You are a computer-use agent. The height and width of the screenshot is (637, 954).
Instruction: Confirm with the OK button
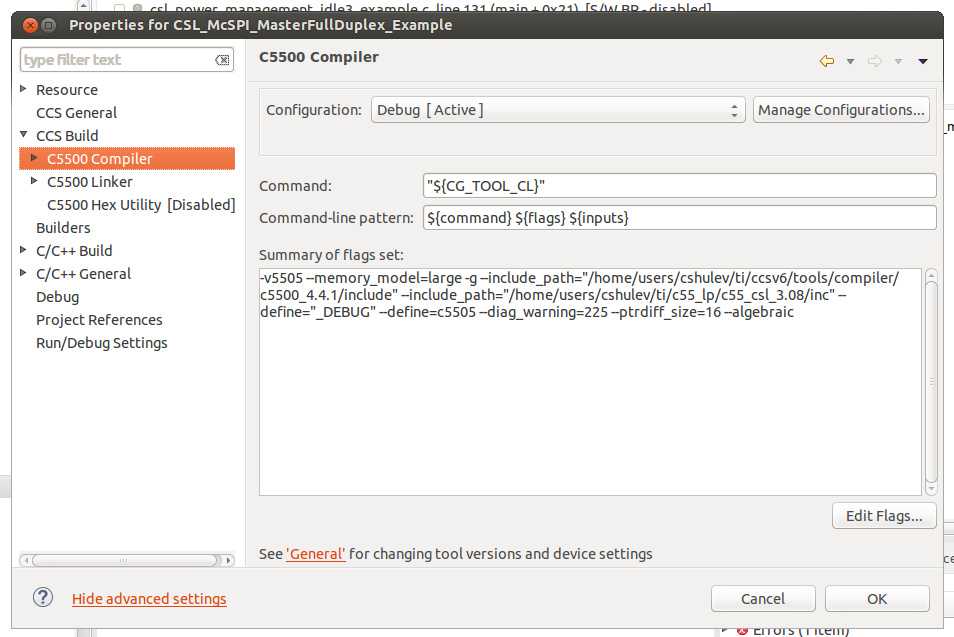coord(877,599)
